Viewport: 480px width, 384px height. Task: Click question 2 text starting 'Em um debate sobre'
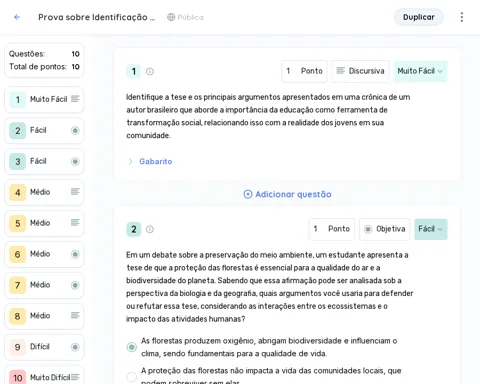point(270,287)
